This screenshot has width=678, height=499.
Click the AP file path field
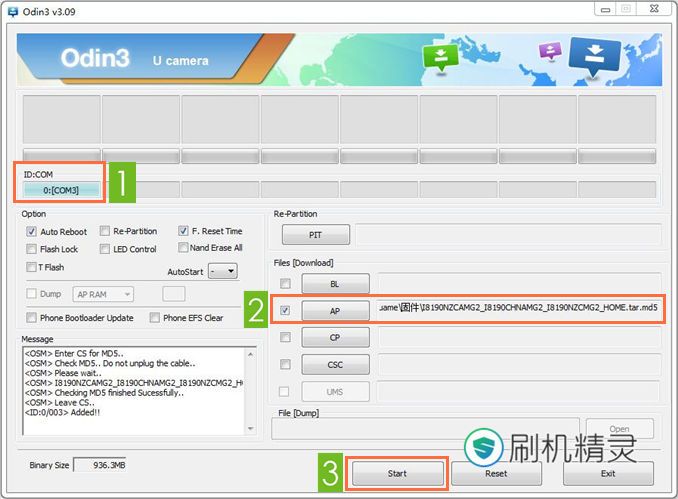(518, 308)
